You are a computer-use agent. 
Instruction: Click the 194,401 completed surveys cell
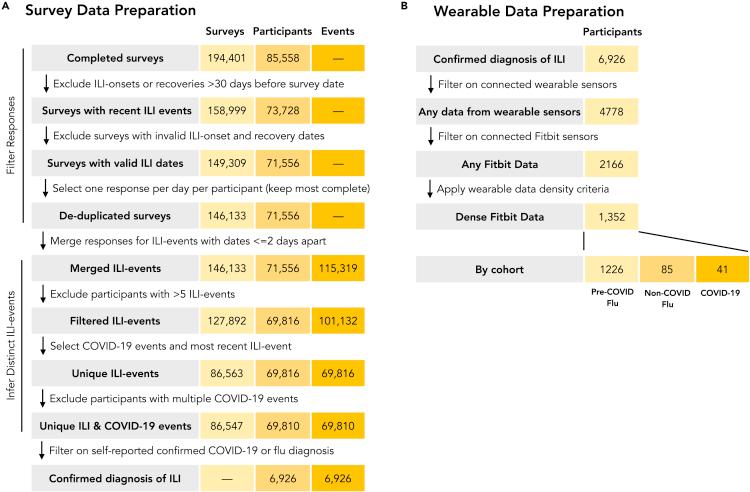point(220,58)
